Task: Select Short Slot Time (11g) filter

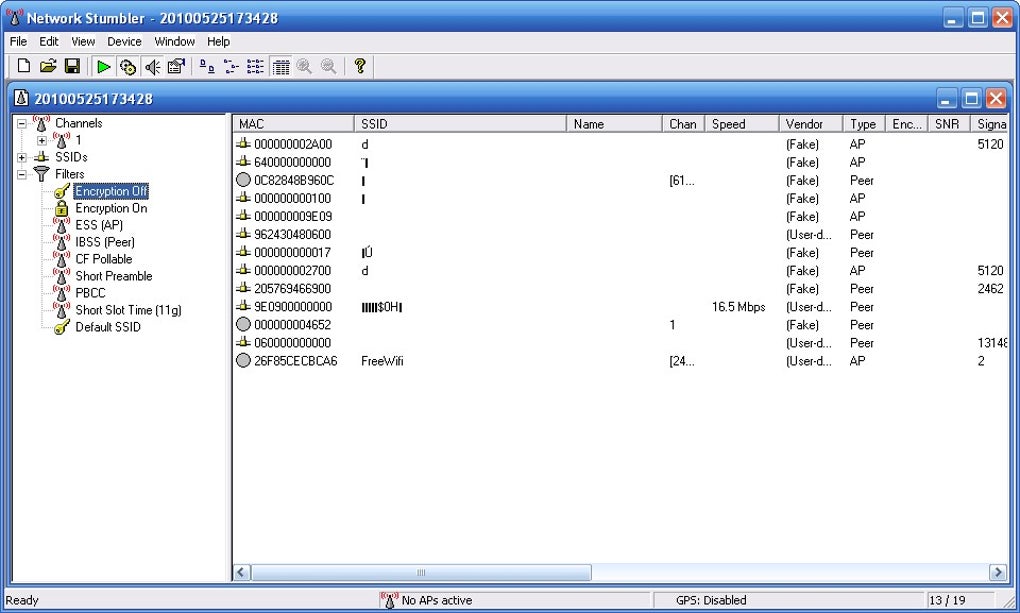Action: coord(129,310)
